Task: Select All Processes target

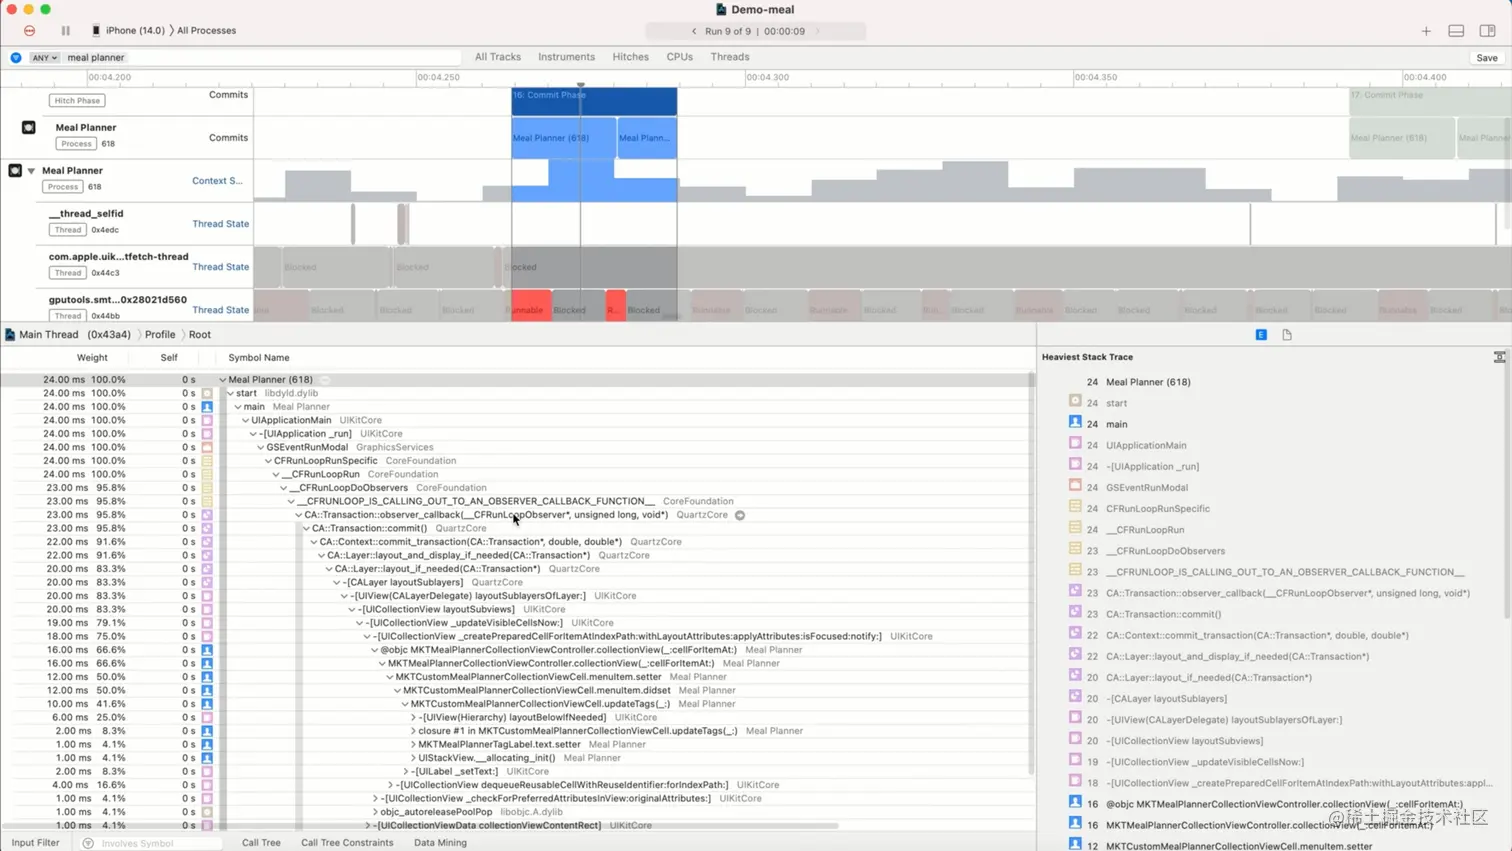Action: (x=206, y=31)
